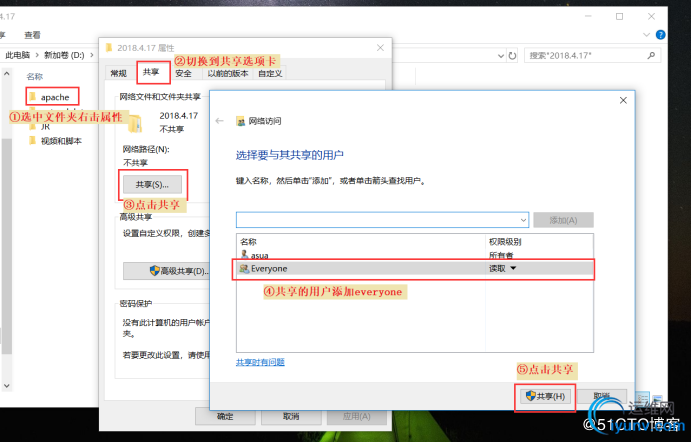Viewport: 691px width, 442px height.
Task: Close the 网络访问 dialog
Action: coord(623,100)
